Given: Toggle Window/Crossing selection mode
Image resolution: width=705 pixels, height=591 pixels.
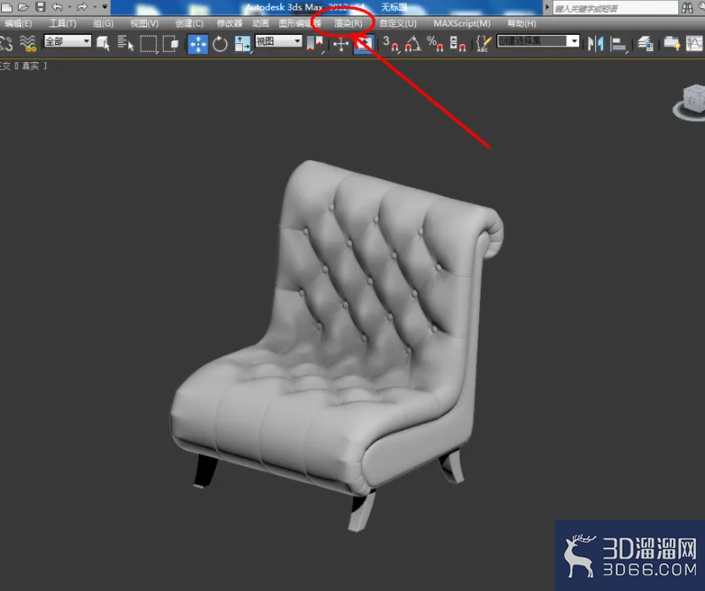Looking at the screenshot, I should (x=170, y=44).
